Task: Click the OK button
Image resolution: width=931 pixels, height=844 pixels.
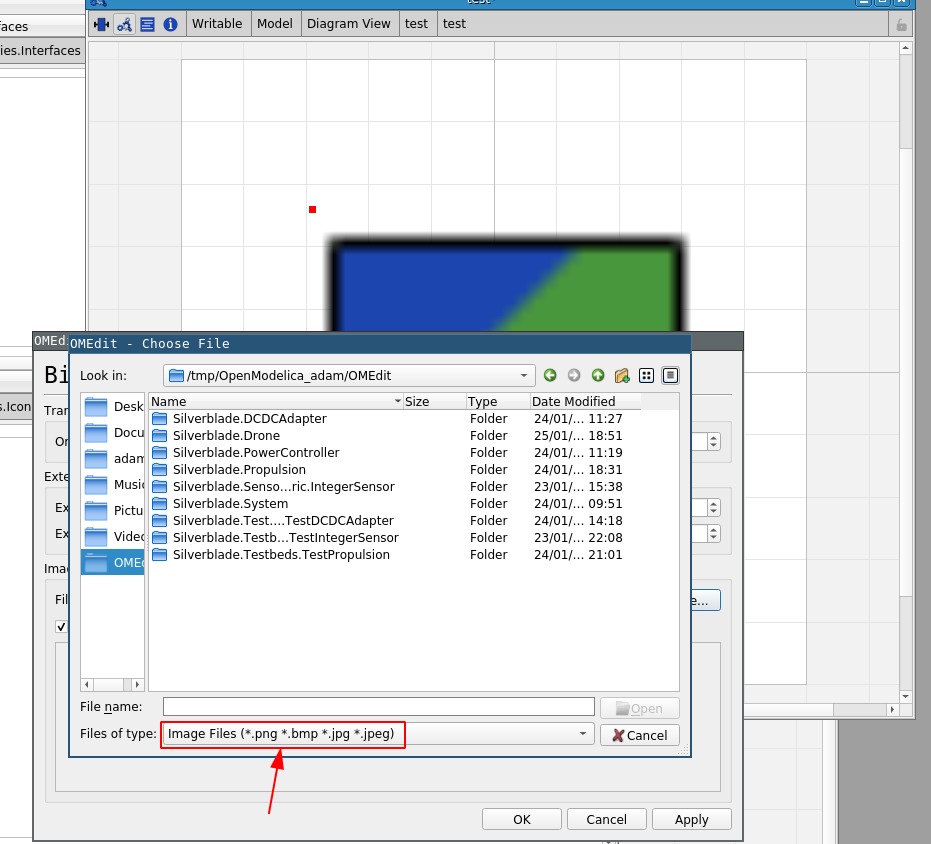Action: (x=521, y=818)
